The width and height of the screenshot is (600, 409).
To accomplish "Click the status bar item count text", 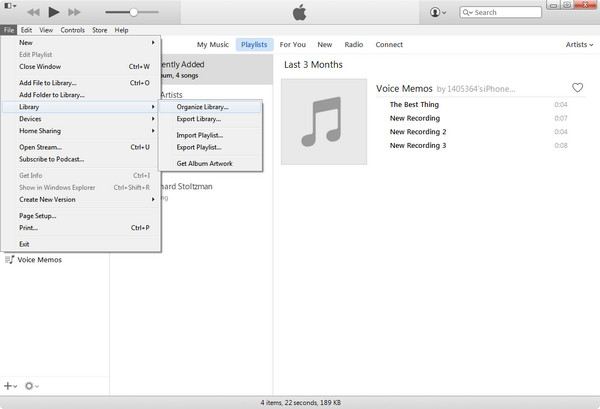I will (300, 403).
